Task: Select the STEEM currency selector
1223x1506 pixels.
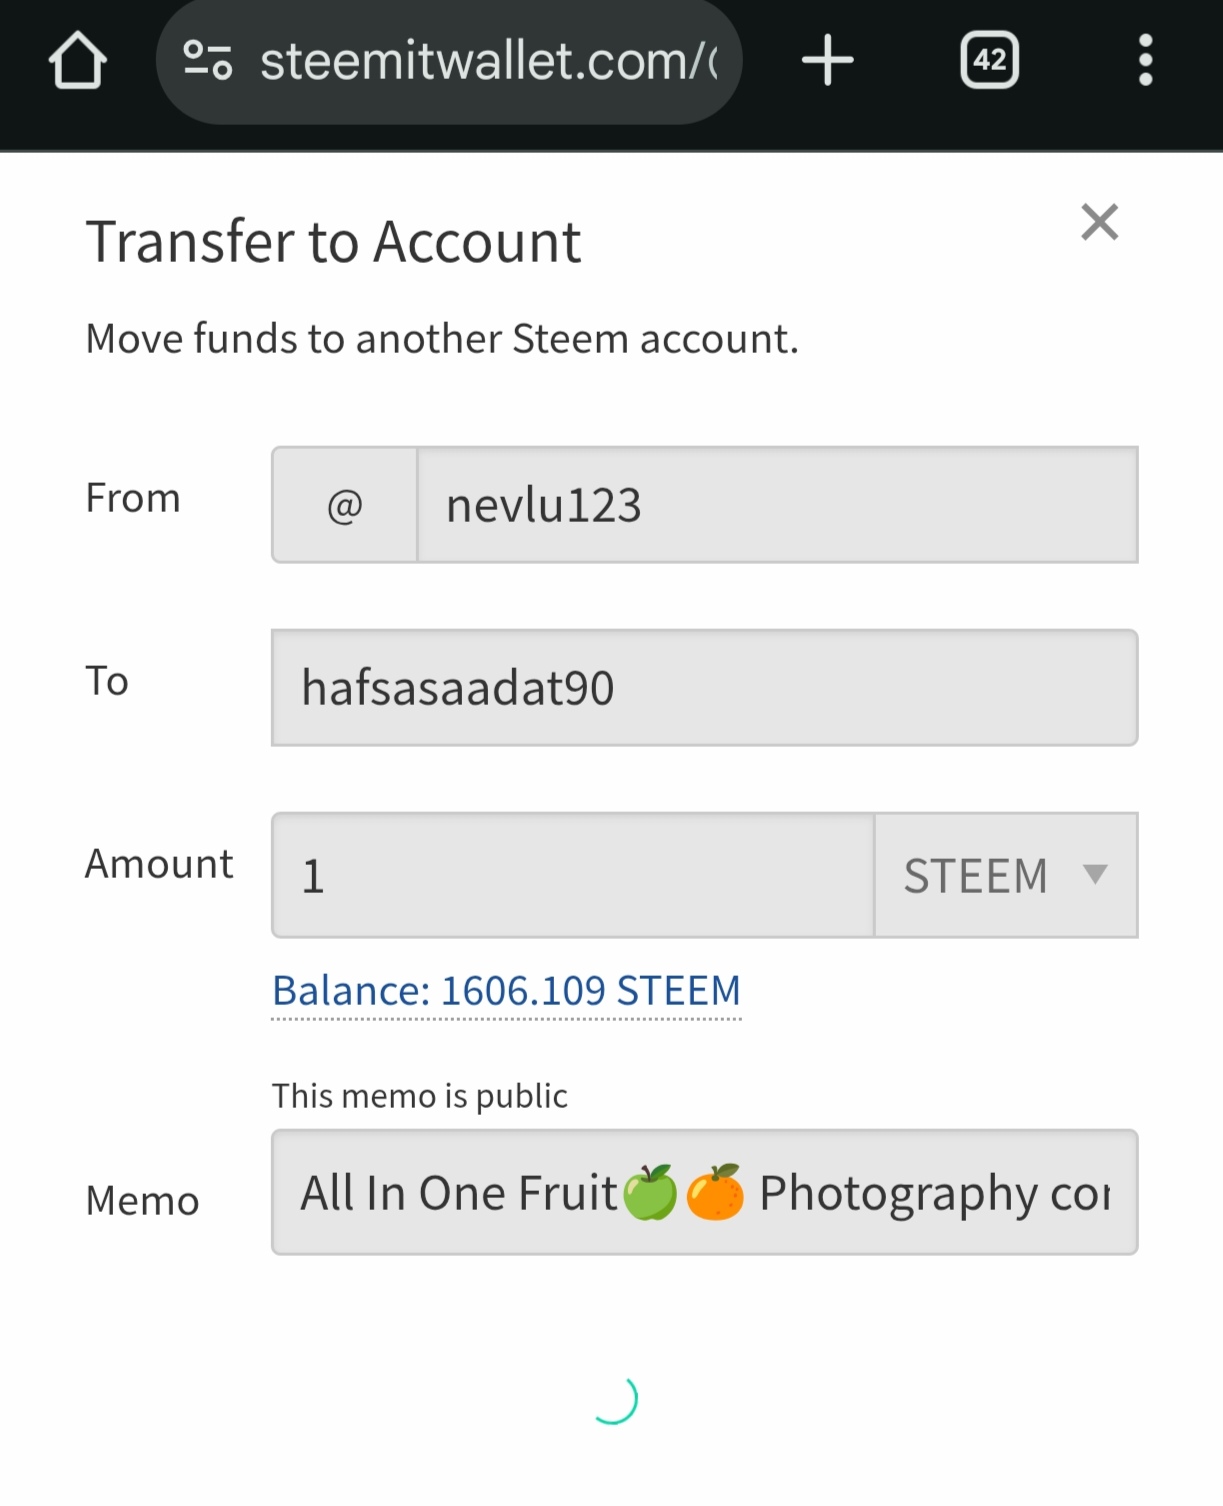Action: pos(1006,875)
